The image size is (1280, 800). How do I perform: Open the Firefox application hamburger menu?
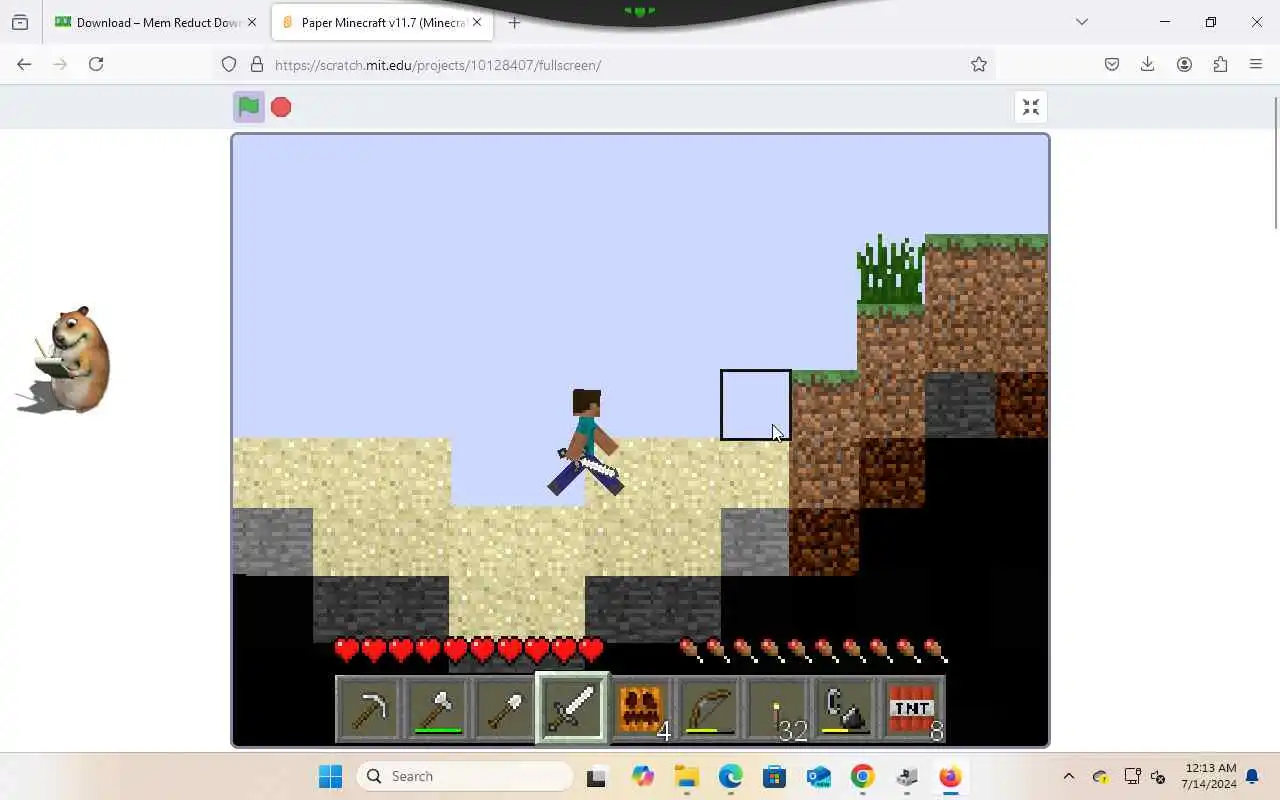click(1256, 64)
